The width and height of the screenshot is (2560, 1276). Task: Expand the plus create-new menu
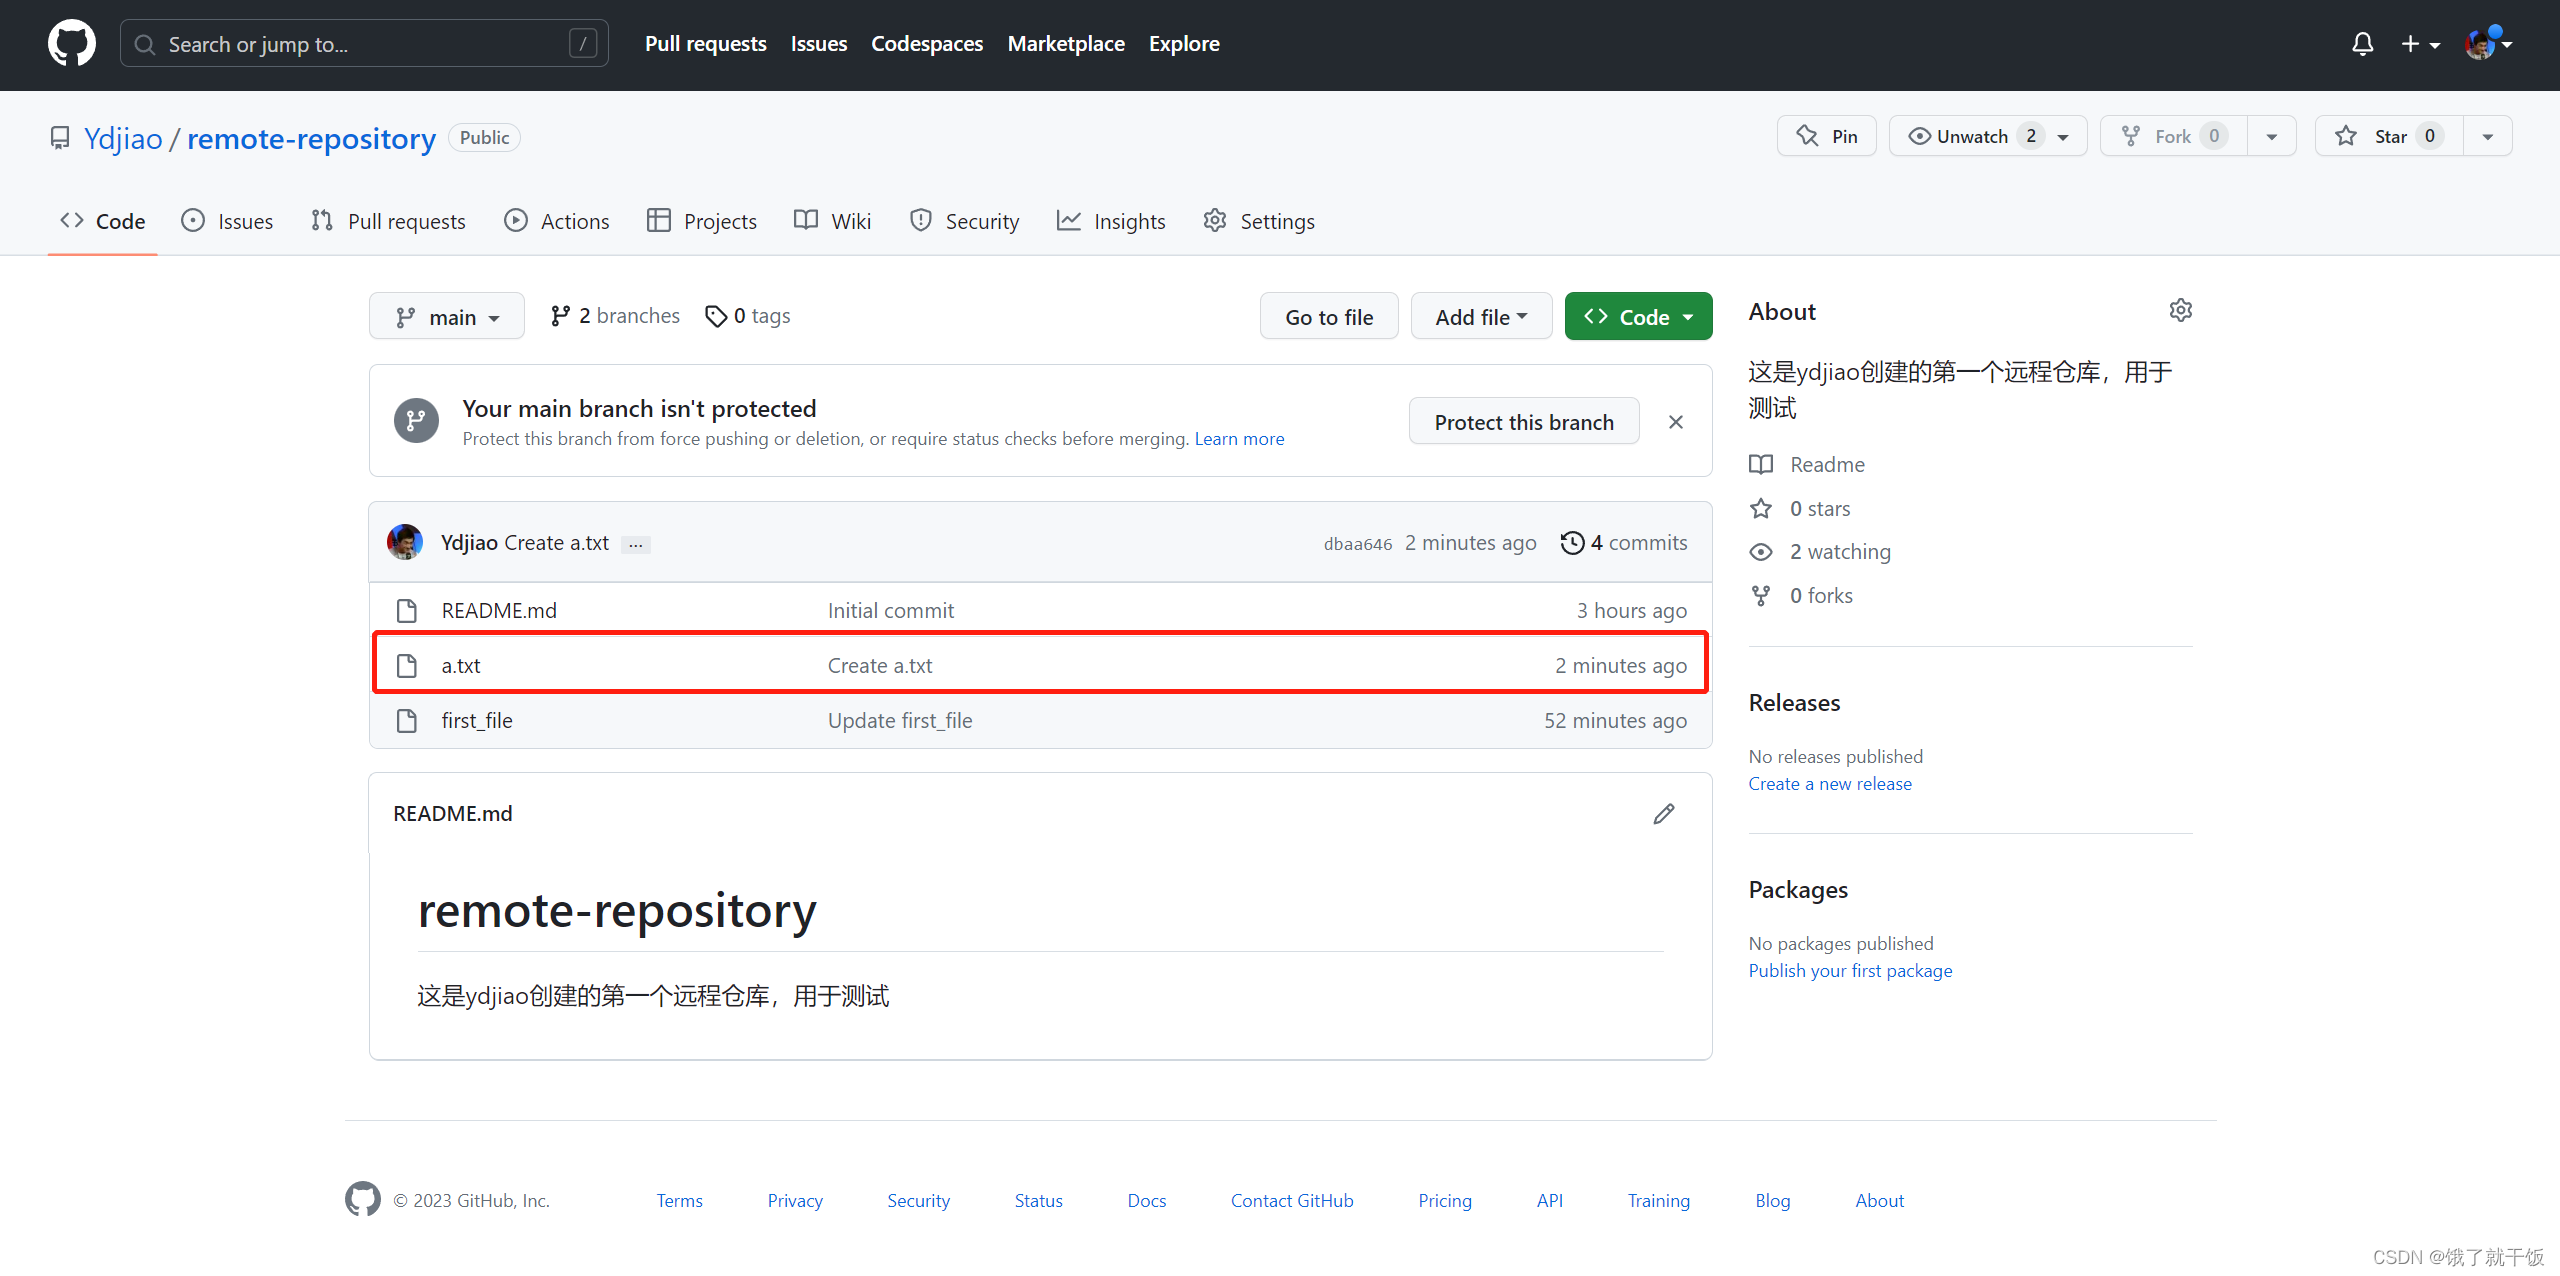pos(2420,44)
